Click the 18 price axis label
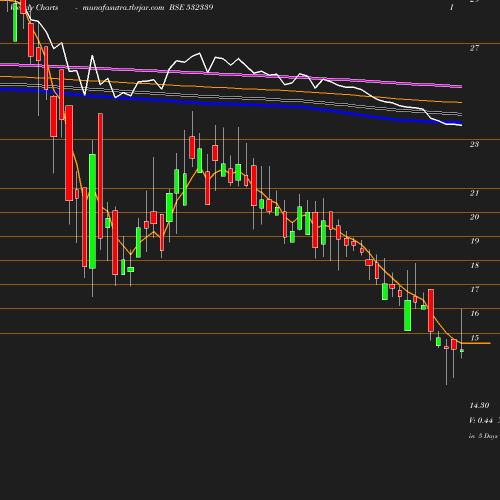Image resolution: width=500 pixels, height=500 pixels. (x=475, y=265)
